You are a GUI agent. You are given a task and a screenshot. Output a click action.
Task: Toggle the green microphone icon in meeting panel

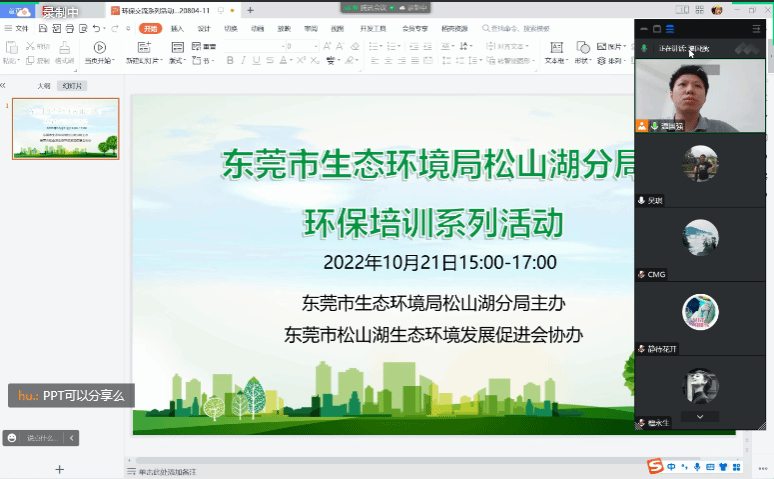(644, 48)
